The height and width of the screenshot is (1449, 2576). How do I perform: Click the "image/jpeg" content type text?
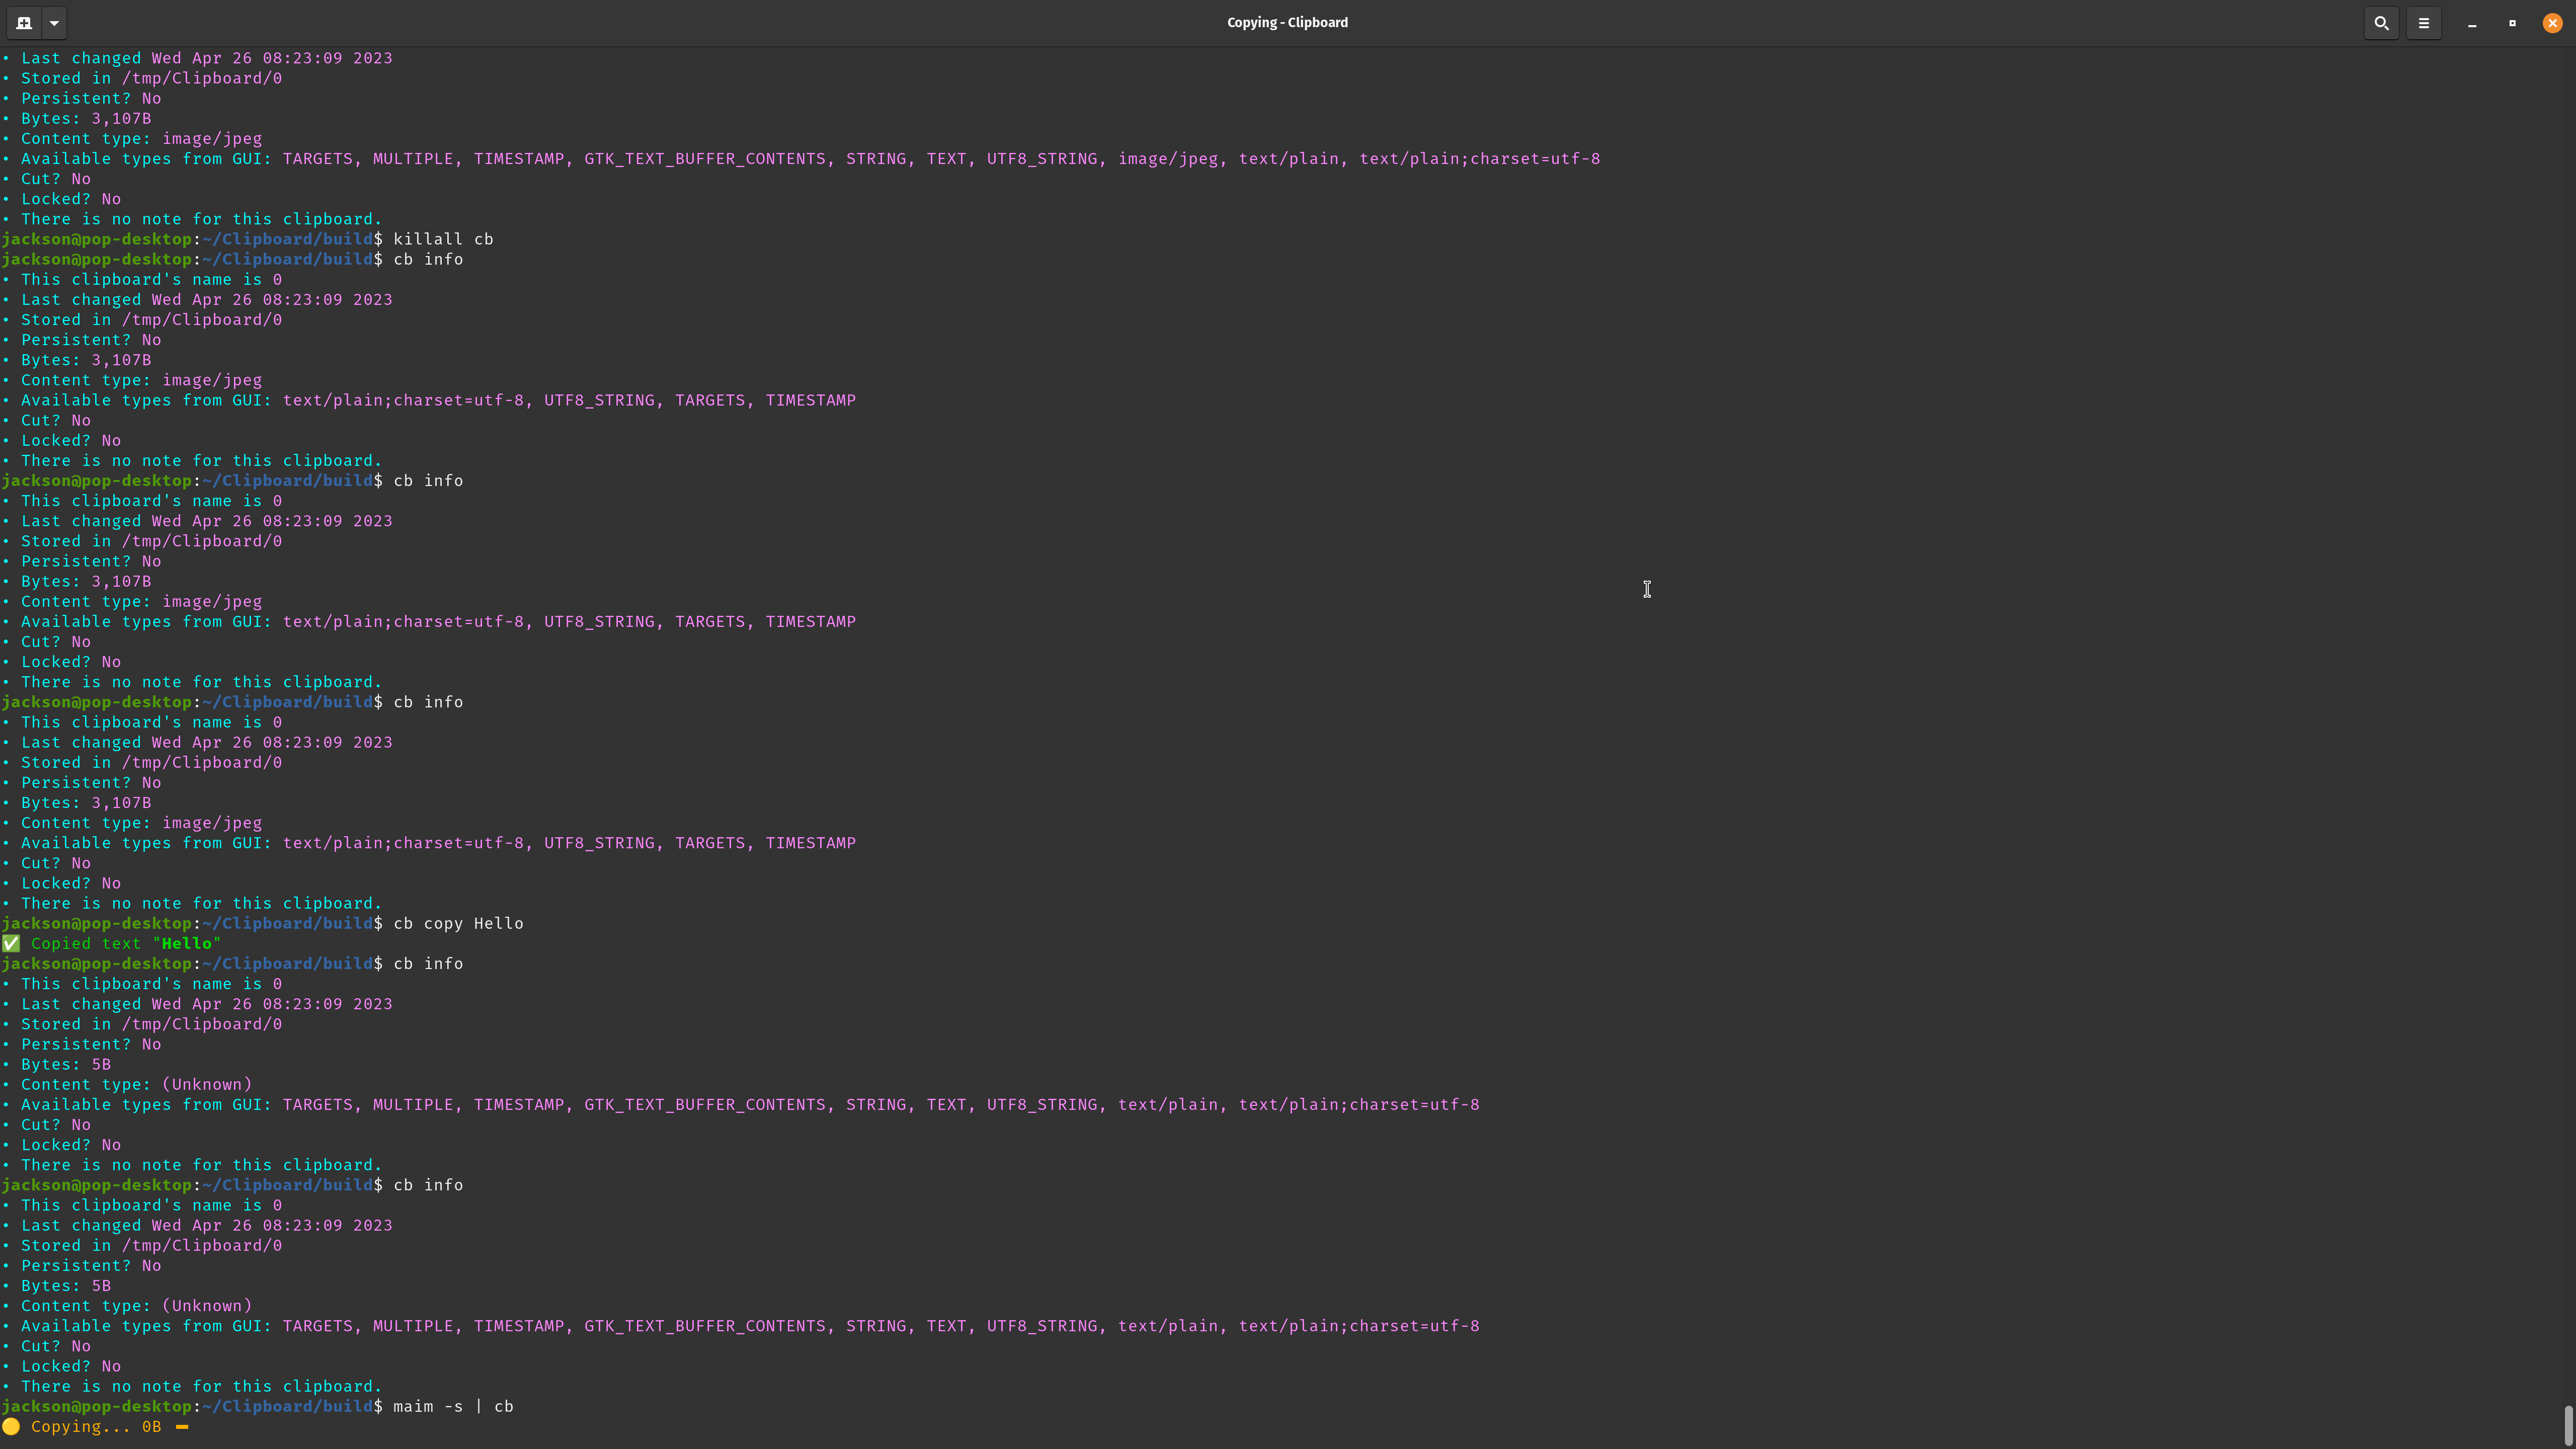[212, 139]
